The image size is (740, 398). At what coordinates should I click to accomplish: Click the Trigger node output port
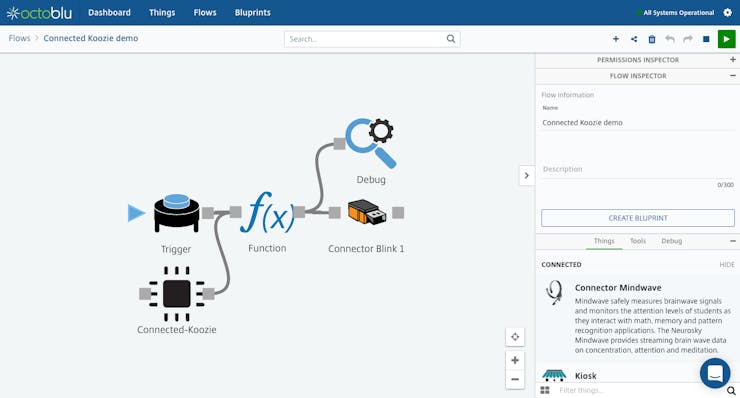click(208, 212)
